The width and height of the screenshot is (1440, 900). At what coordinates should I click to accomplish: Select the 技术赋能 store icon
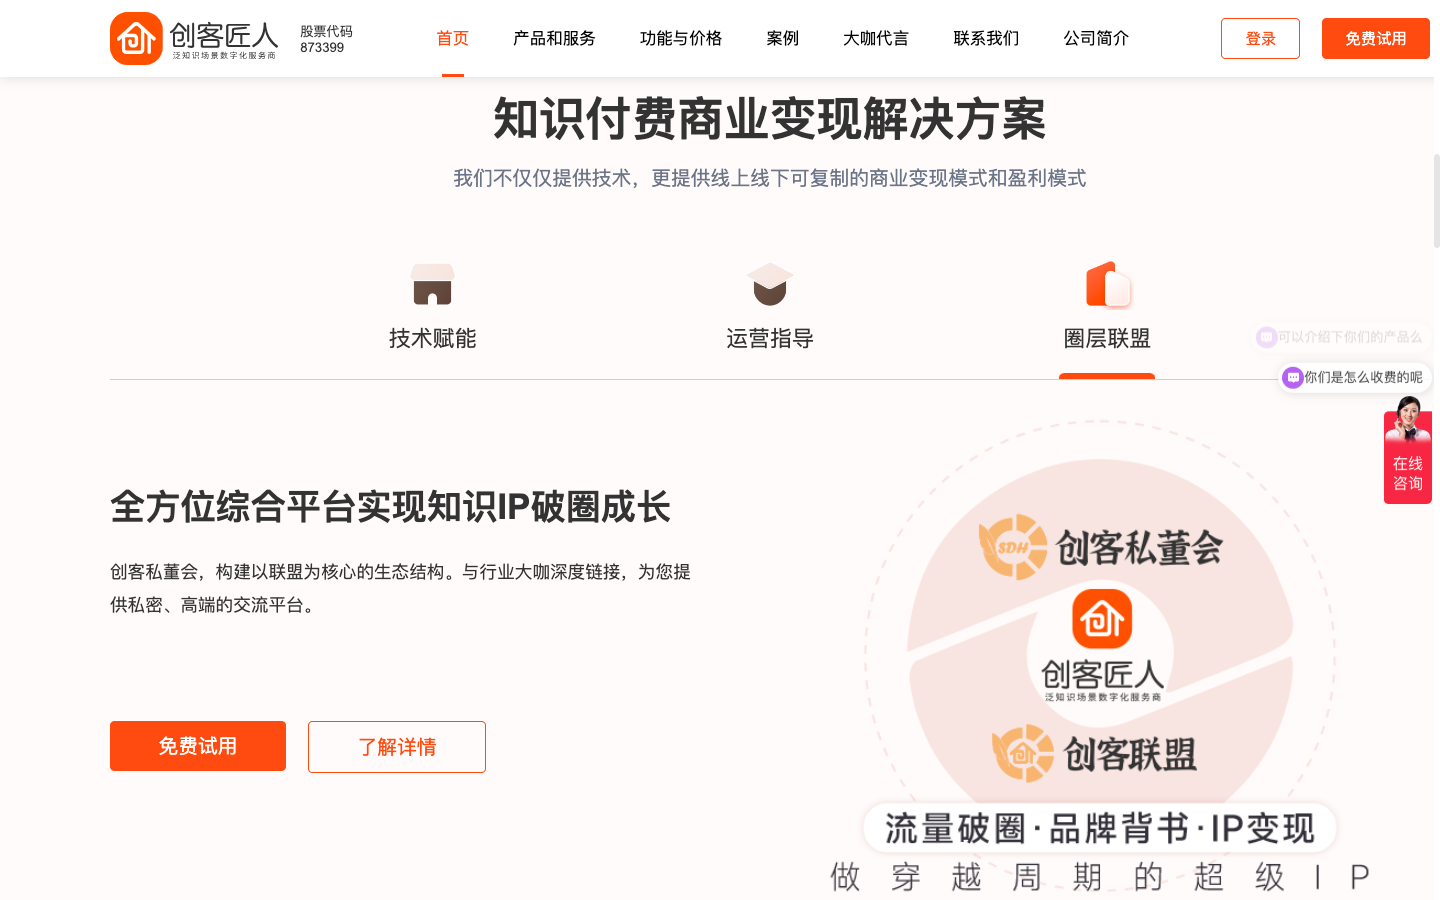[x=432, y=284]
